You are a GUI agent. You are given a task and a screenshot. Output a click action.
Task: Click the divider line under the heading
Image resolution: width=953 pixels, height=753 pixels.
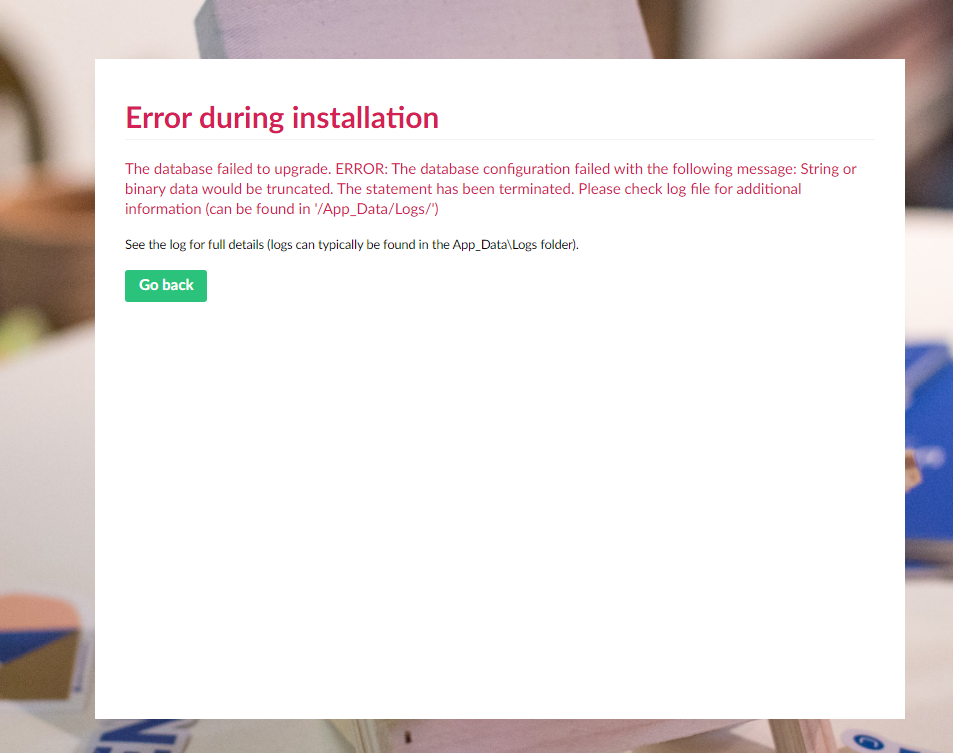coord(500,138)
